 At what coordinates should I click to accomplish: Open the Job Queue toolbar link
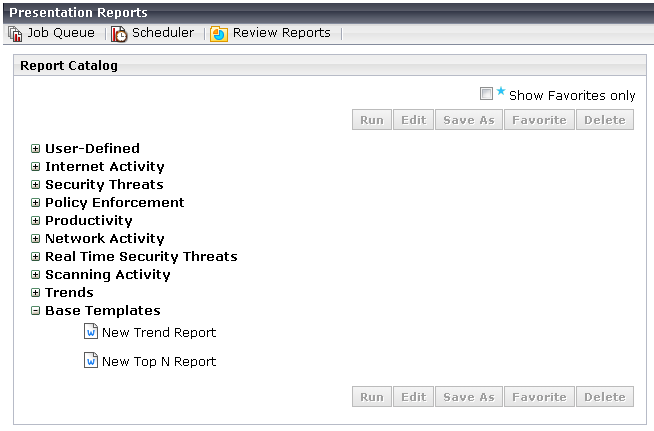61,33
